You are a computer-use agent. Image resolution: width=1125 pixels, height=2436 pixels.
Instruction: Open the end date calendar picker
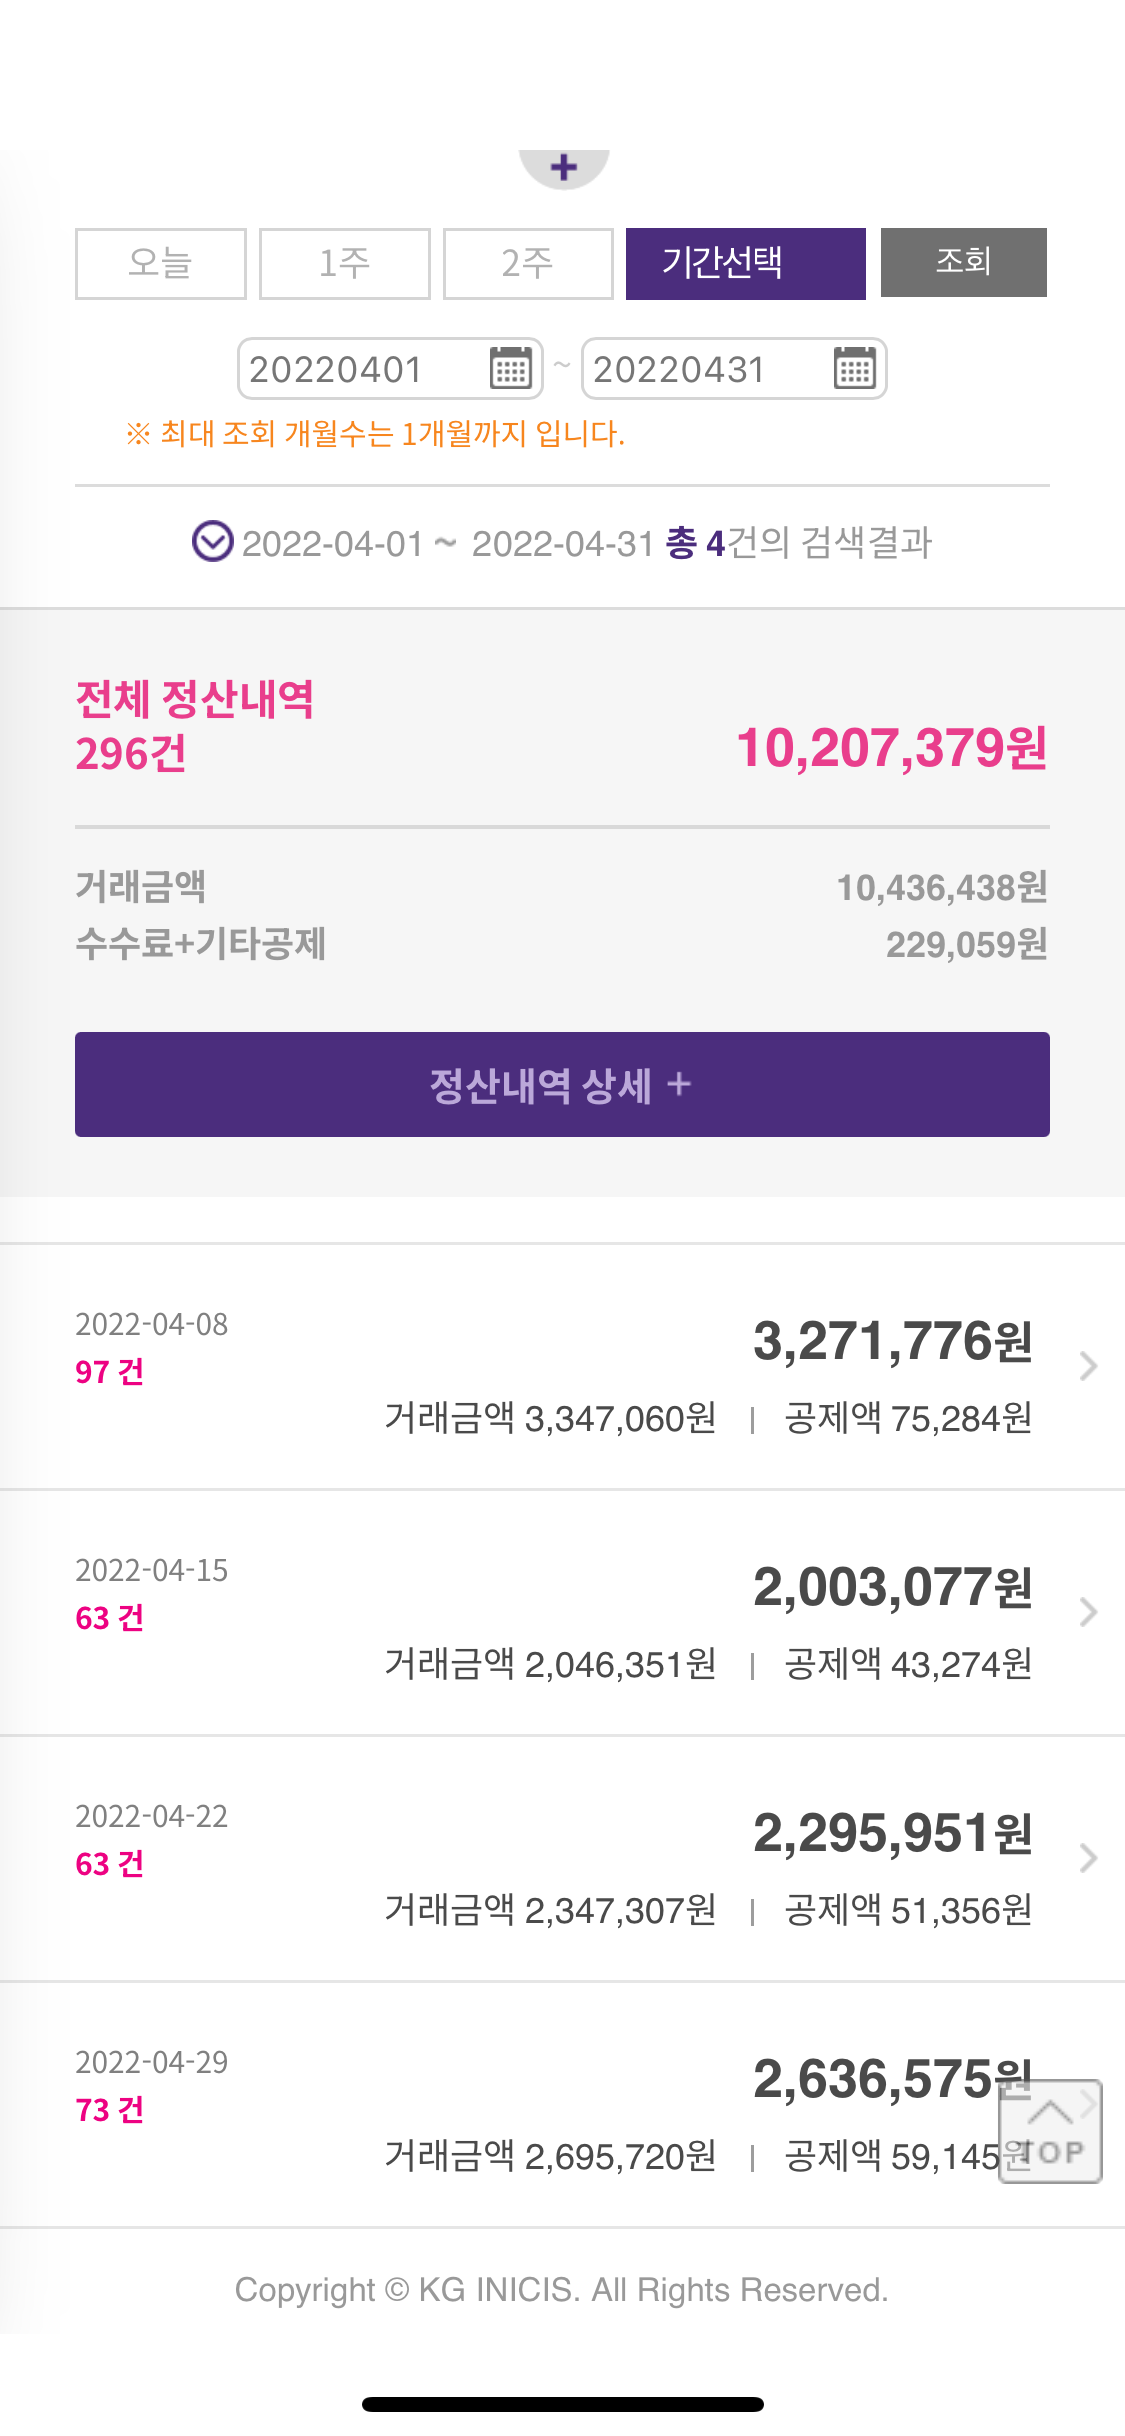(x=854, y=368)
